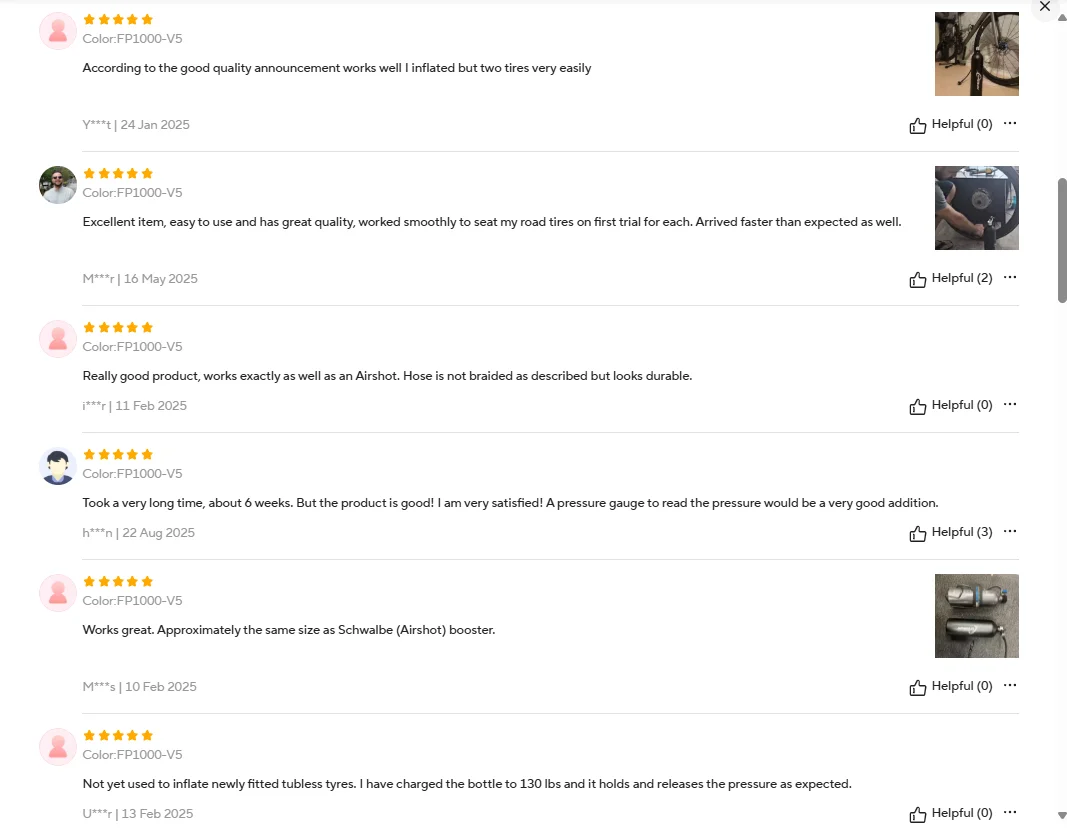This screenshot has width=1067, height=836.
Task: Click the vertical scrollbar thumb
Action: click(1062, 240)
